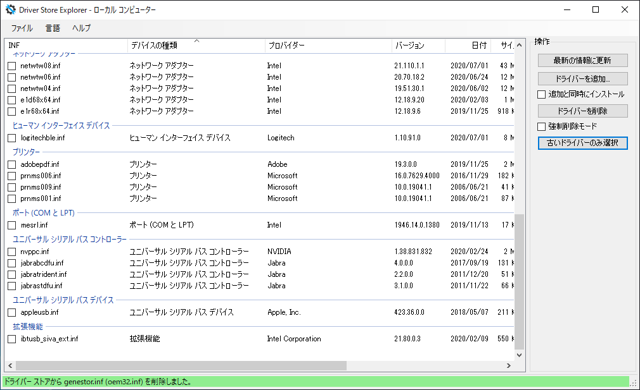
Task: Click version 21.110.1.1 cell
Action: coord(409,66)
